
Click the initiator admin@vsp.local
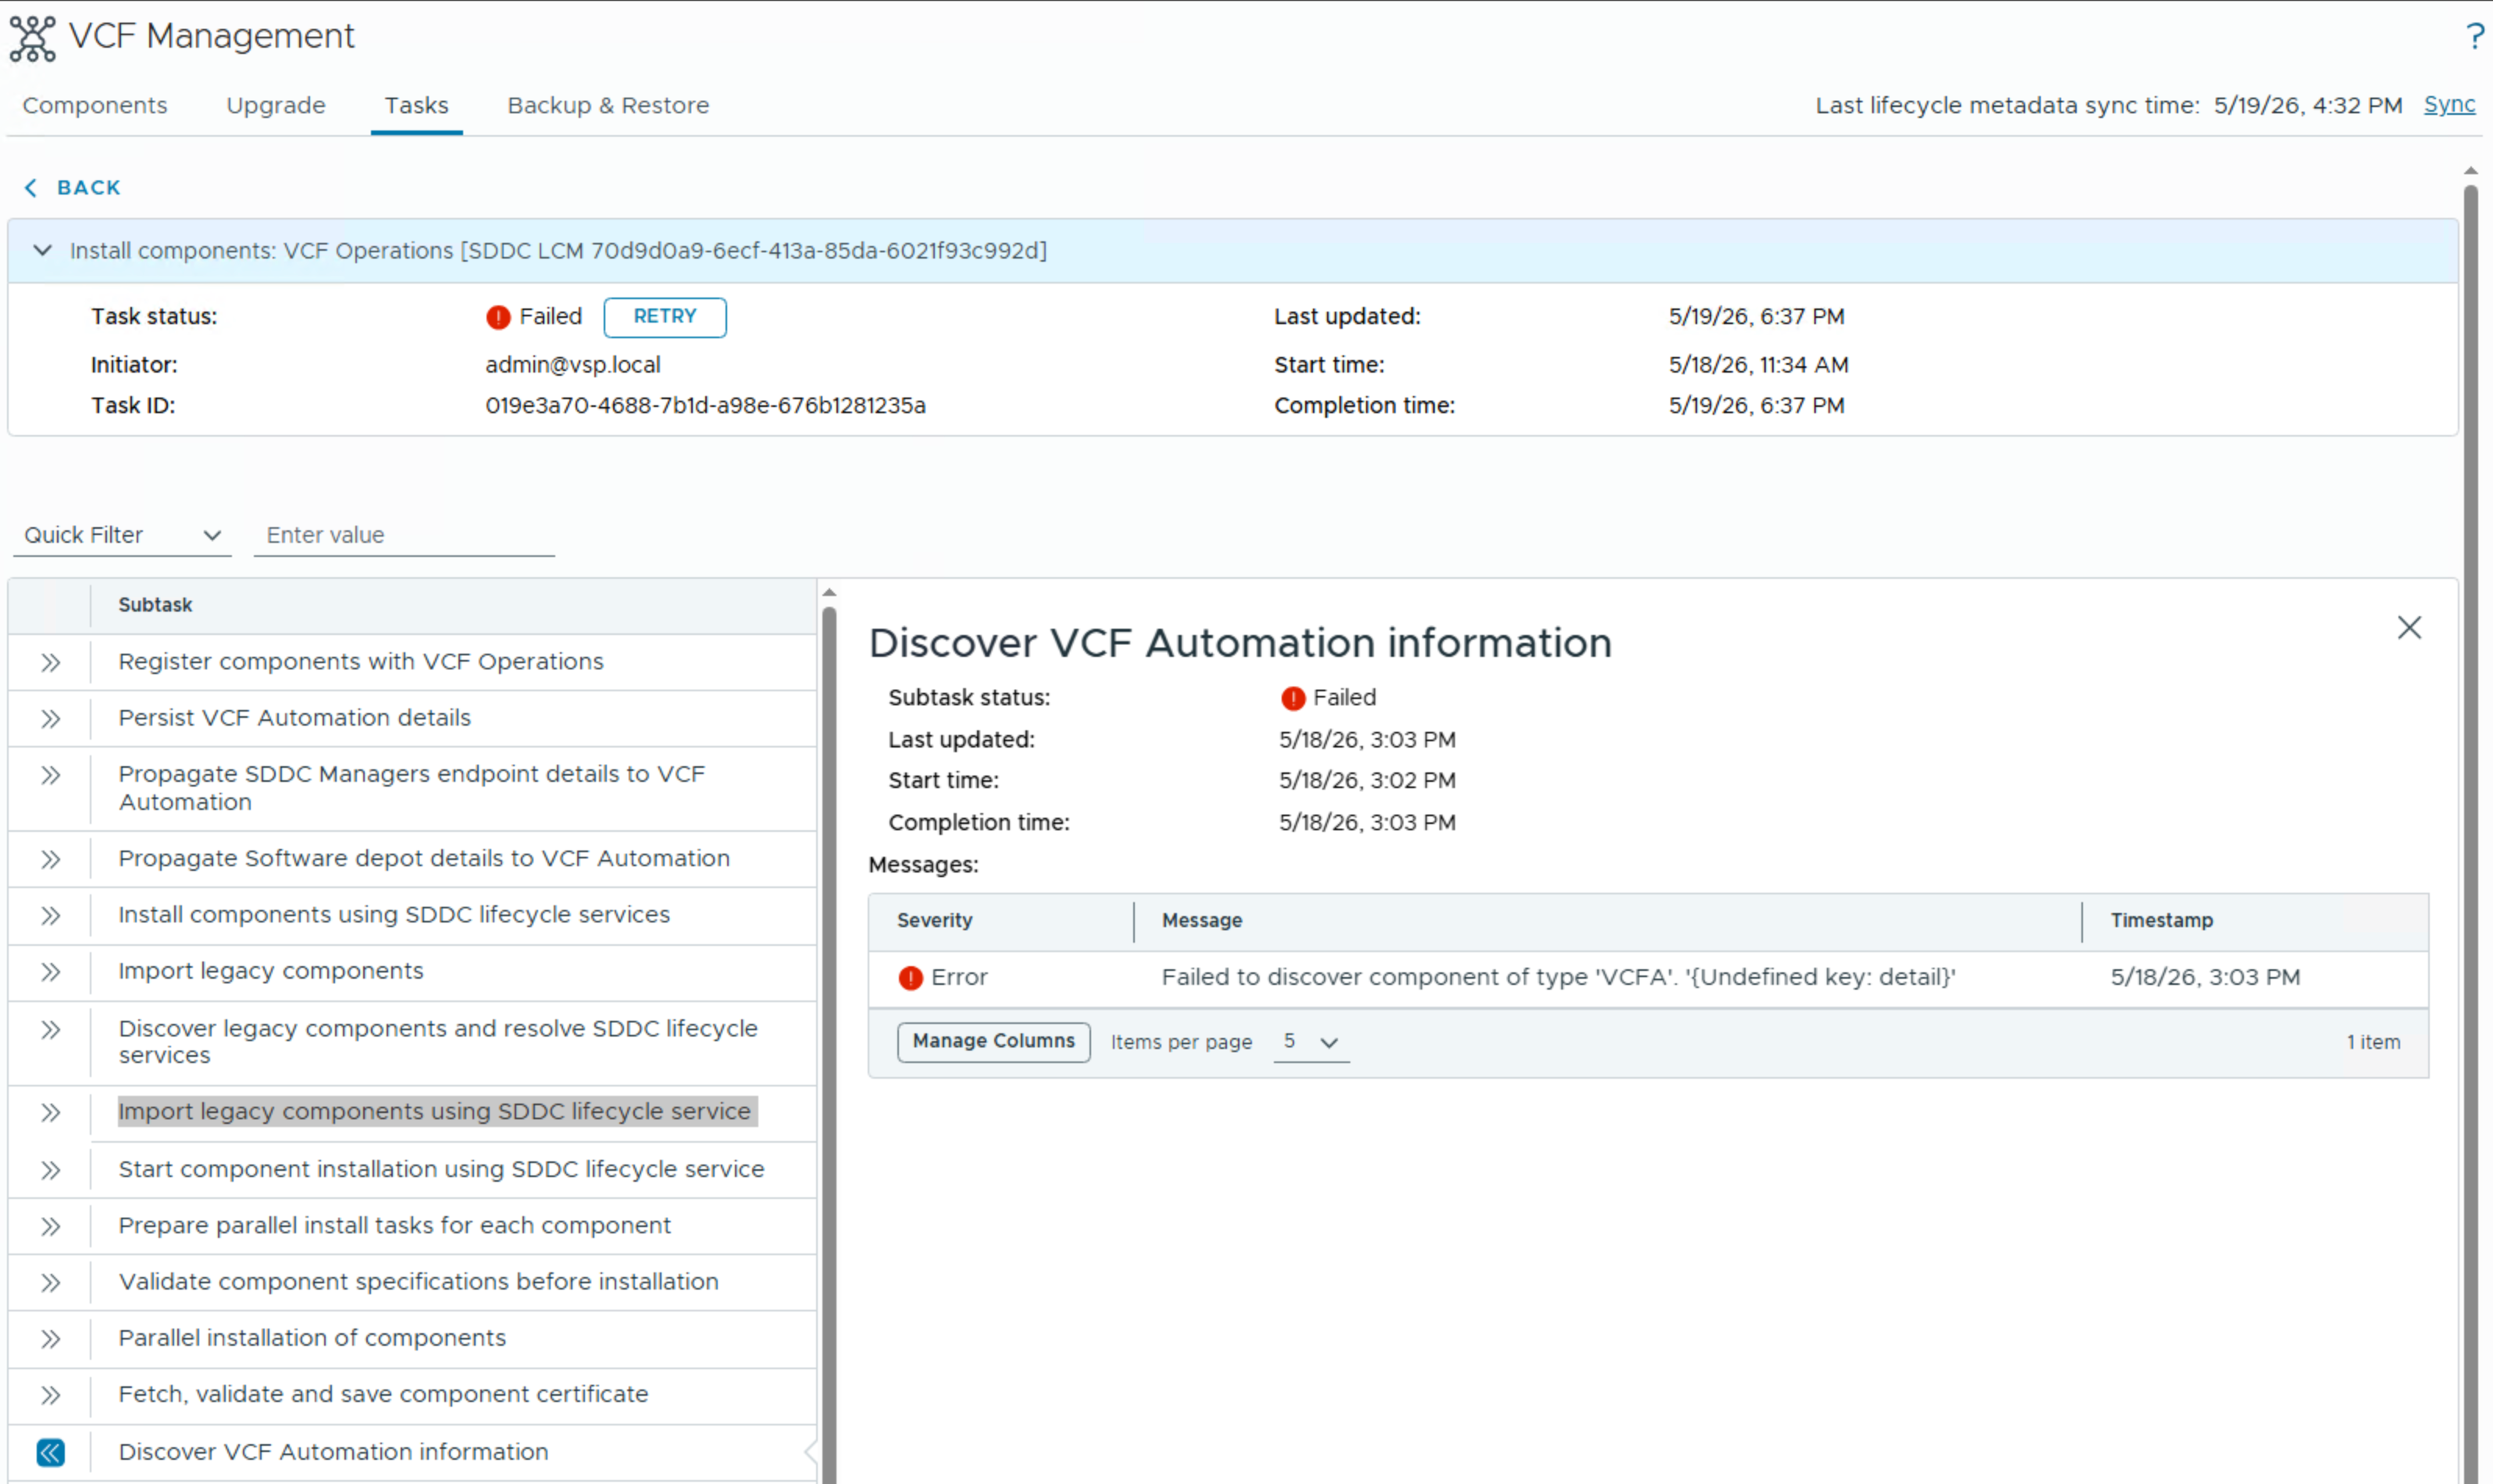coord(573,365)
